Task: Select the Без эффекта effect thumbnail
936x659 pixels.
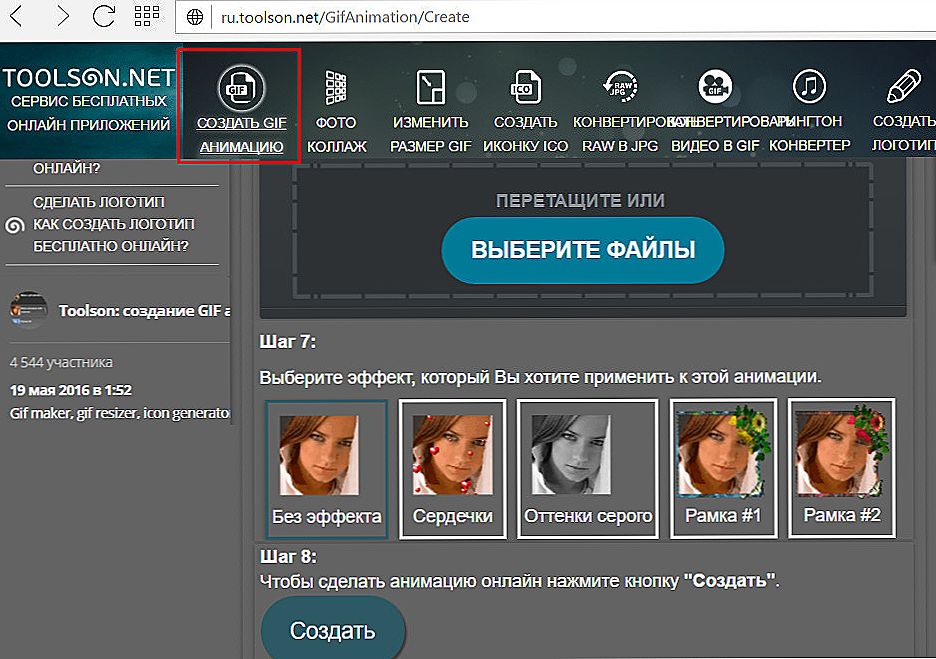Action: click(x=327, y=469)
